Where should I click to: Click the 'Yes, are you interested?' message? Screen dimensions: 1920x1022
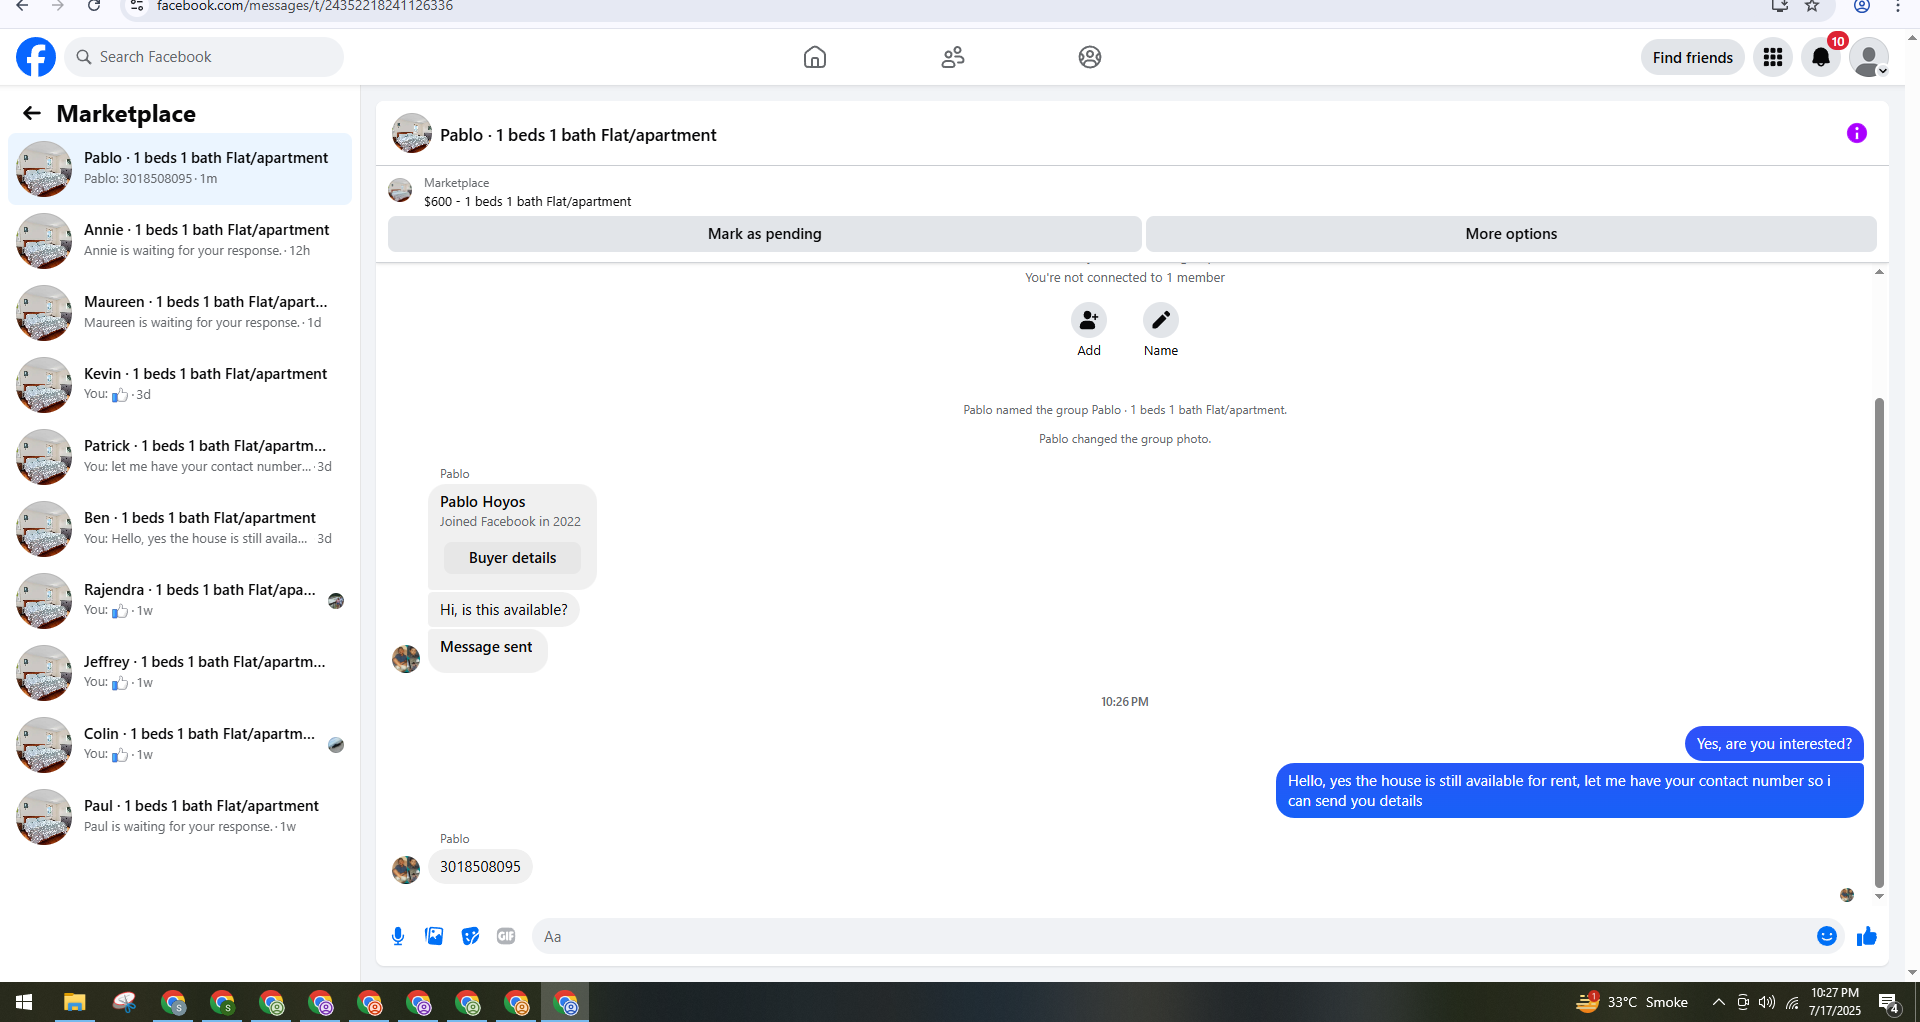tap(1774, 744)
